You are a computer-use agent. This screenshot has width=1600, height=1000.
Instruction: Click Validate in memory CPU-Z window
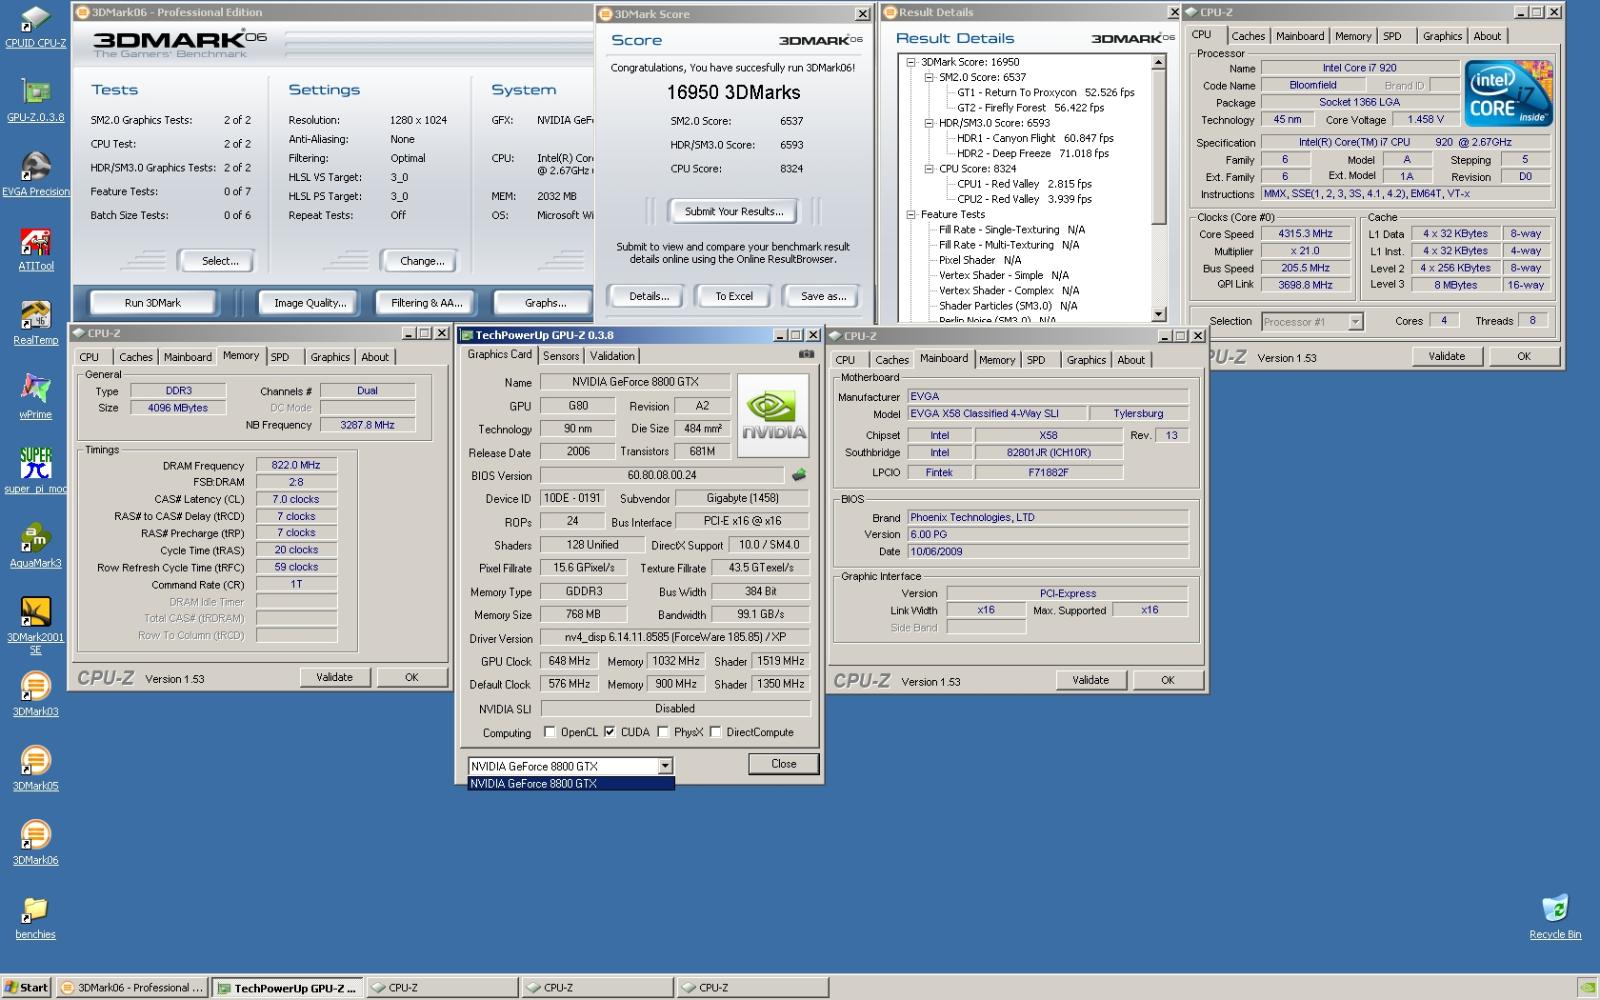click(x=335, y=677)
